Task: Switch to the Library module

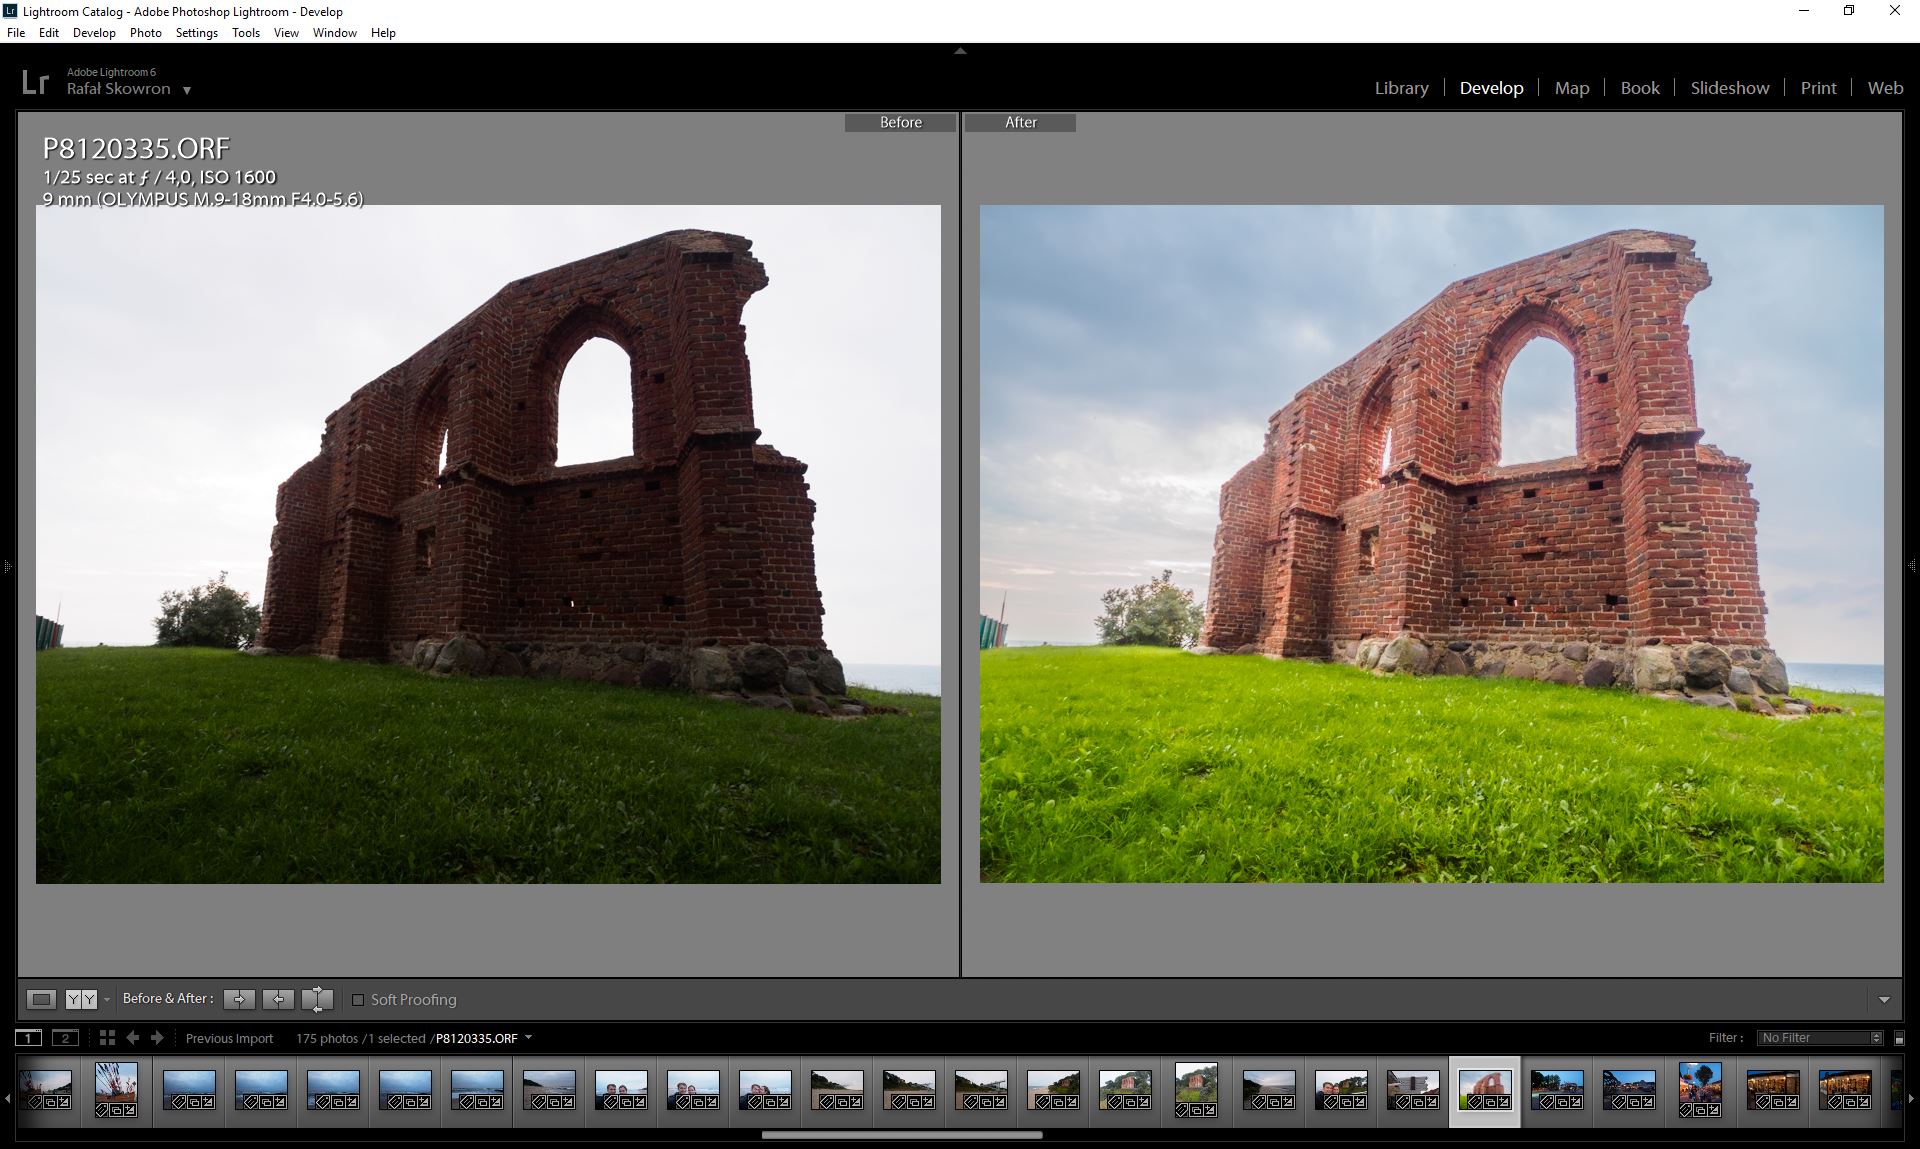Action: click(x=1401, y=88)
